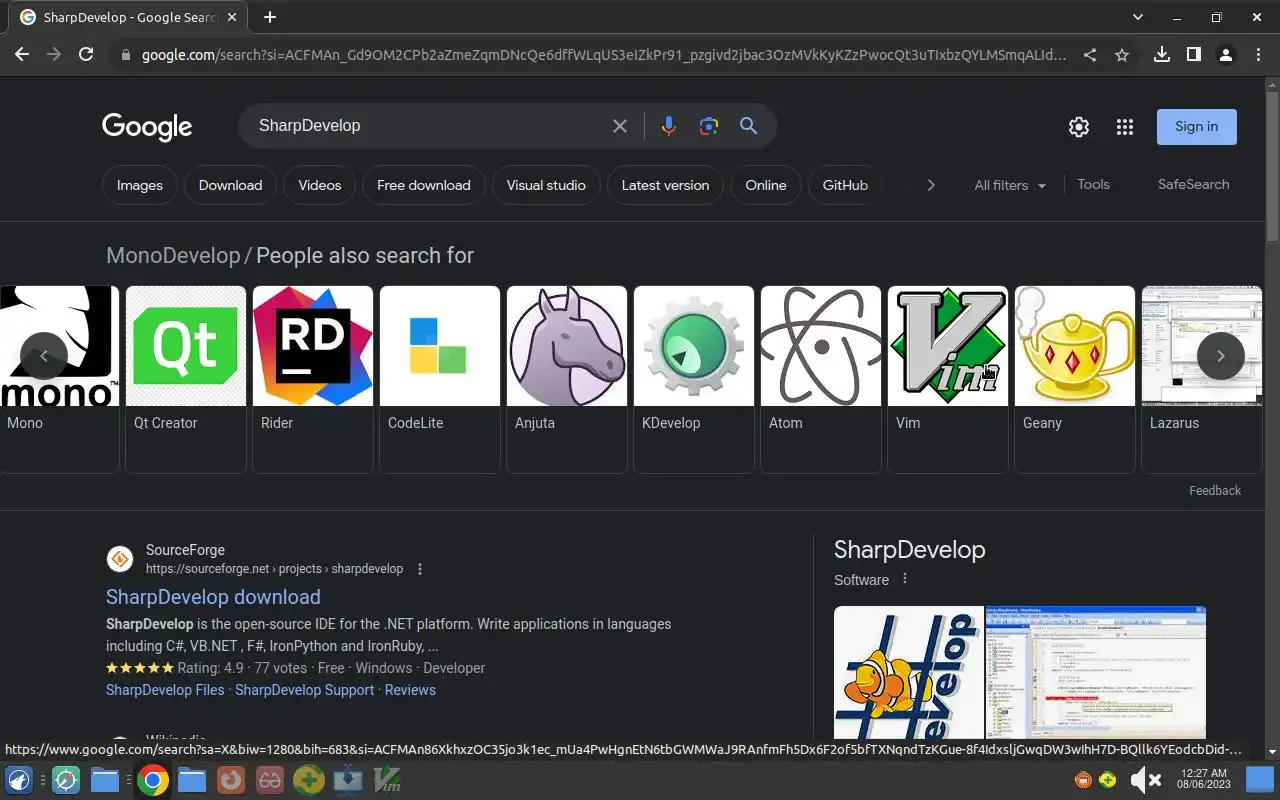Select the GitHub filter chip
This screenshot has width=1280, height=800.
pyautogui.click(x=845, y=185)
